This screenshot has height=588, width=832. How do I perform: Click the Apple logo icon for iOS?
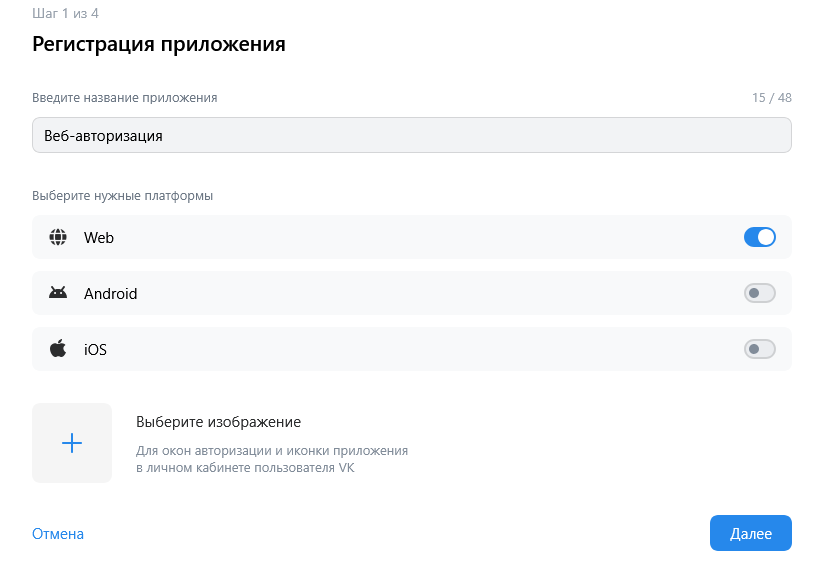point(58,349)
